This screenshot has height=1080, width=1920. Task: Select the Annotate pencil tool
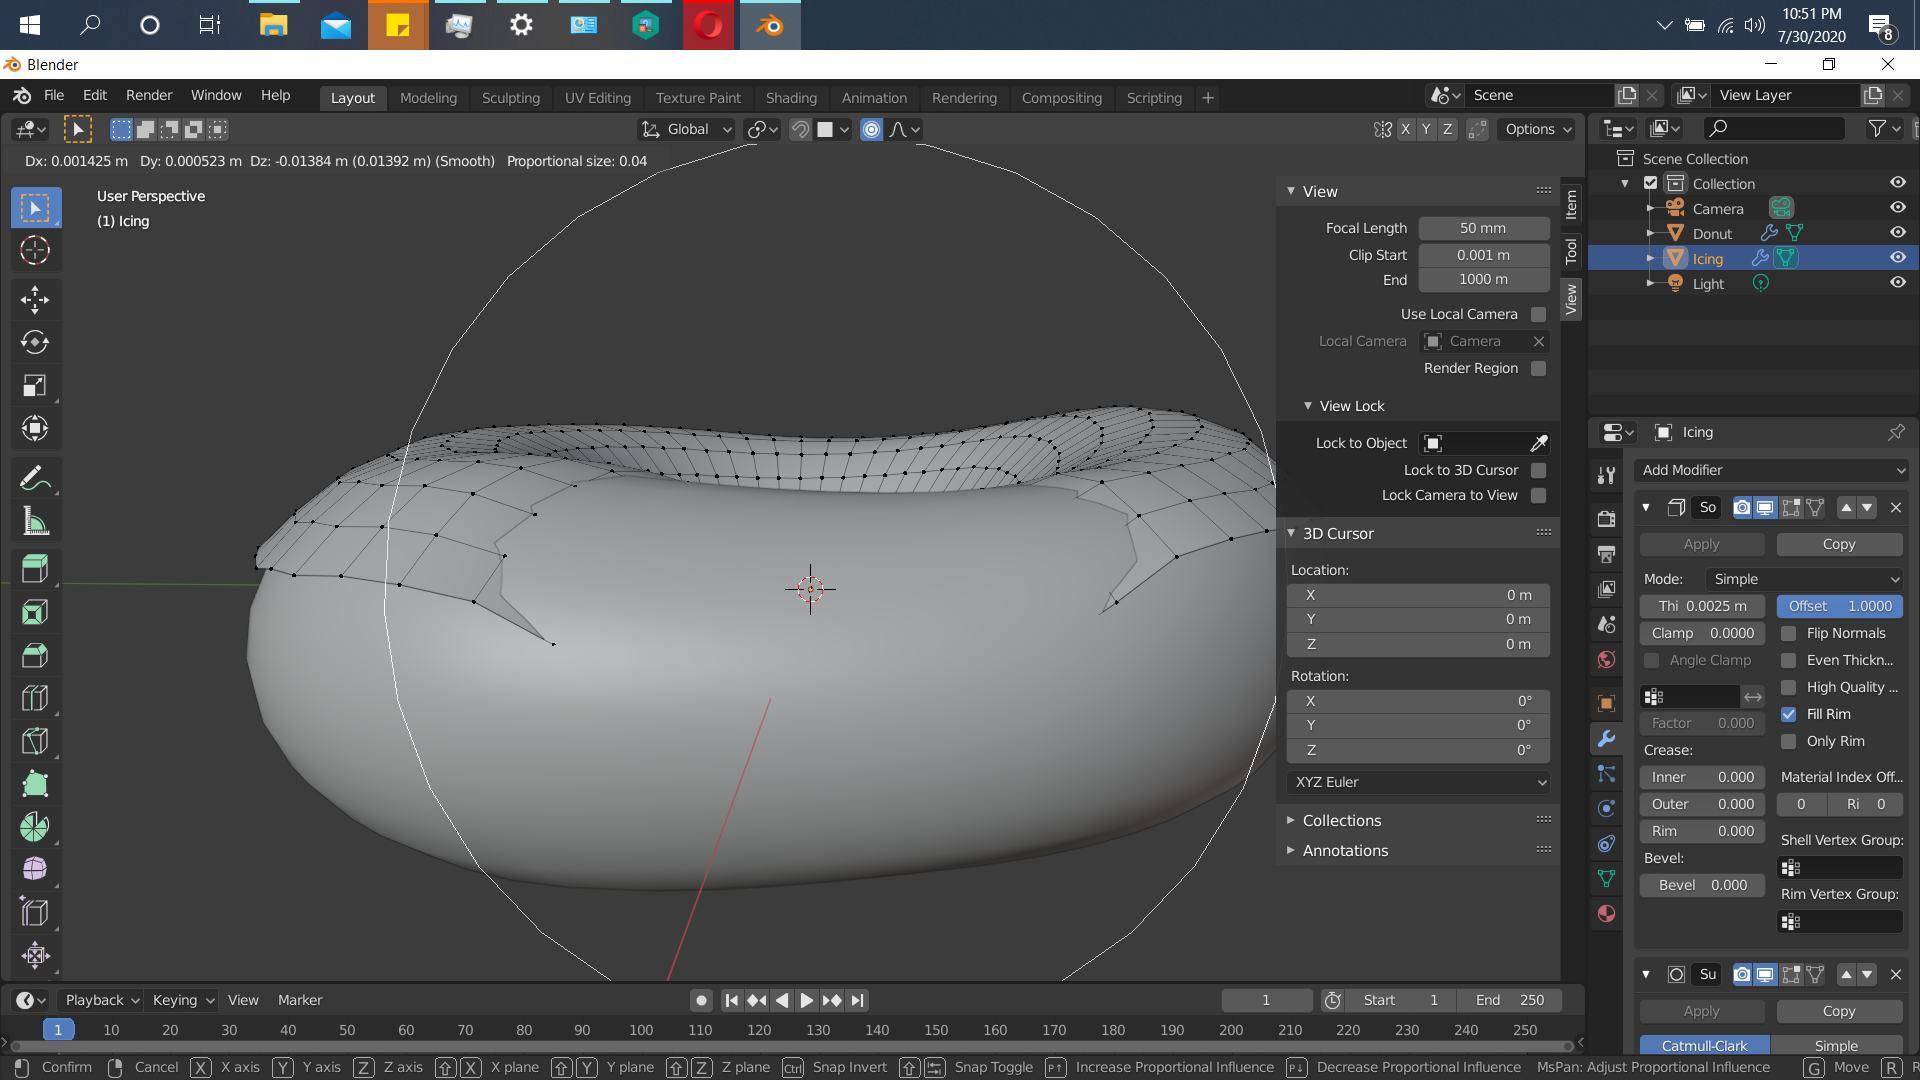click(x=35, y=478)
